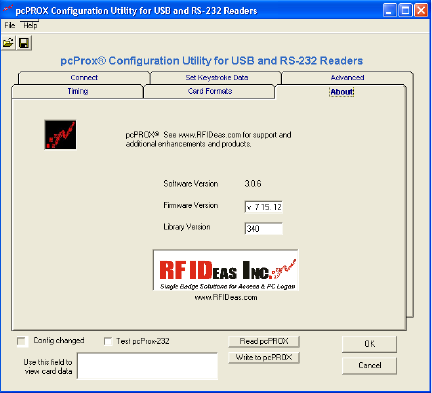Switch to the Set Keystroke Data tab
The height and width of the screenshot is (393, 432).
click(x=217, y=77)
